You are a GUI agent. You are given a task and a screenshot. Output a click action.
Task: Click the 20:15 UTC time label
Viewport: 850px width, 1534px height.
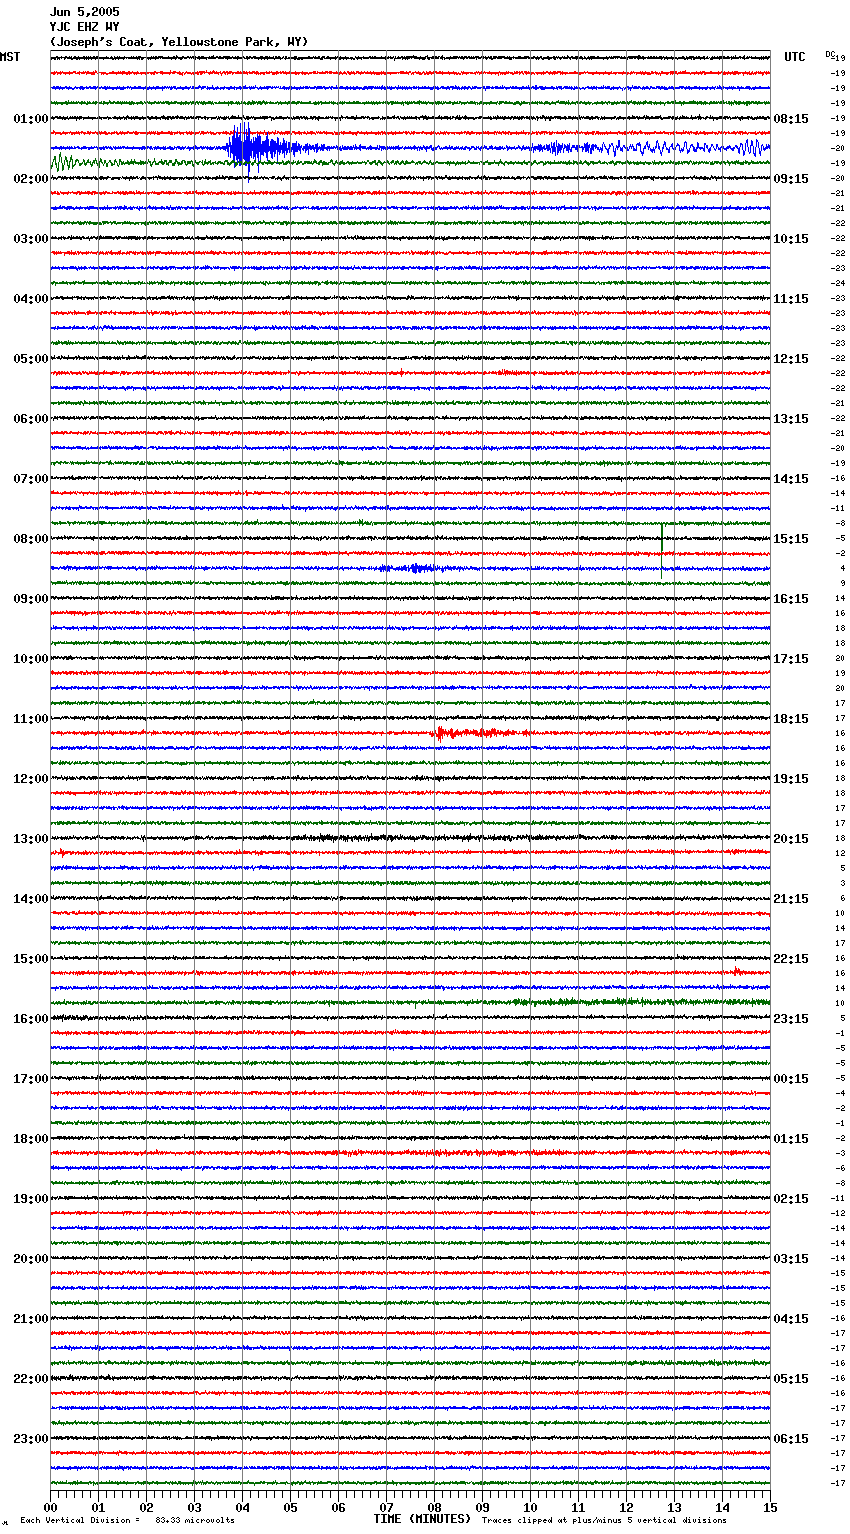pyautogui.click(x=791, y=839)
